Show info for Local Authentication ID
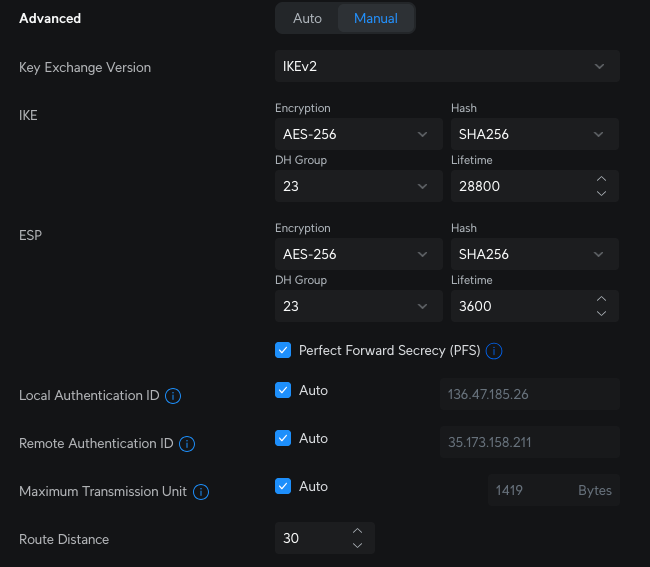Image resolution: width=650 pixels, height=567 pixels. 173,396
